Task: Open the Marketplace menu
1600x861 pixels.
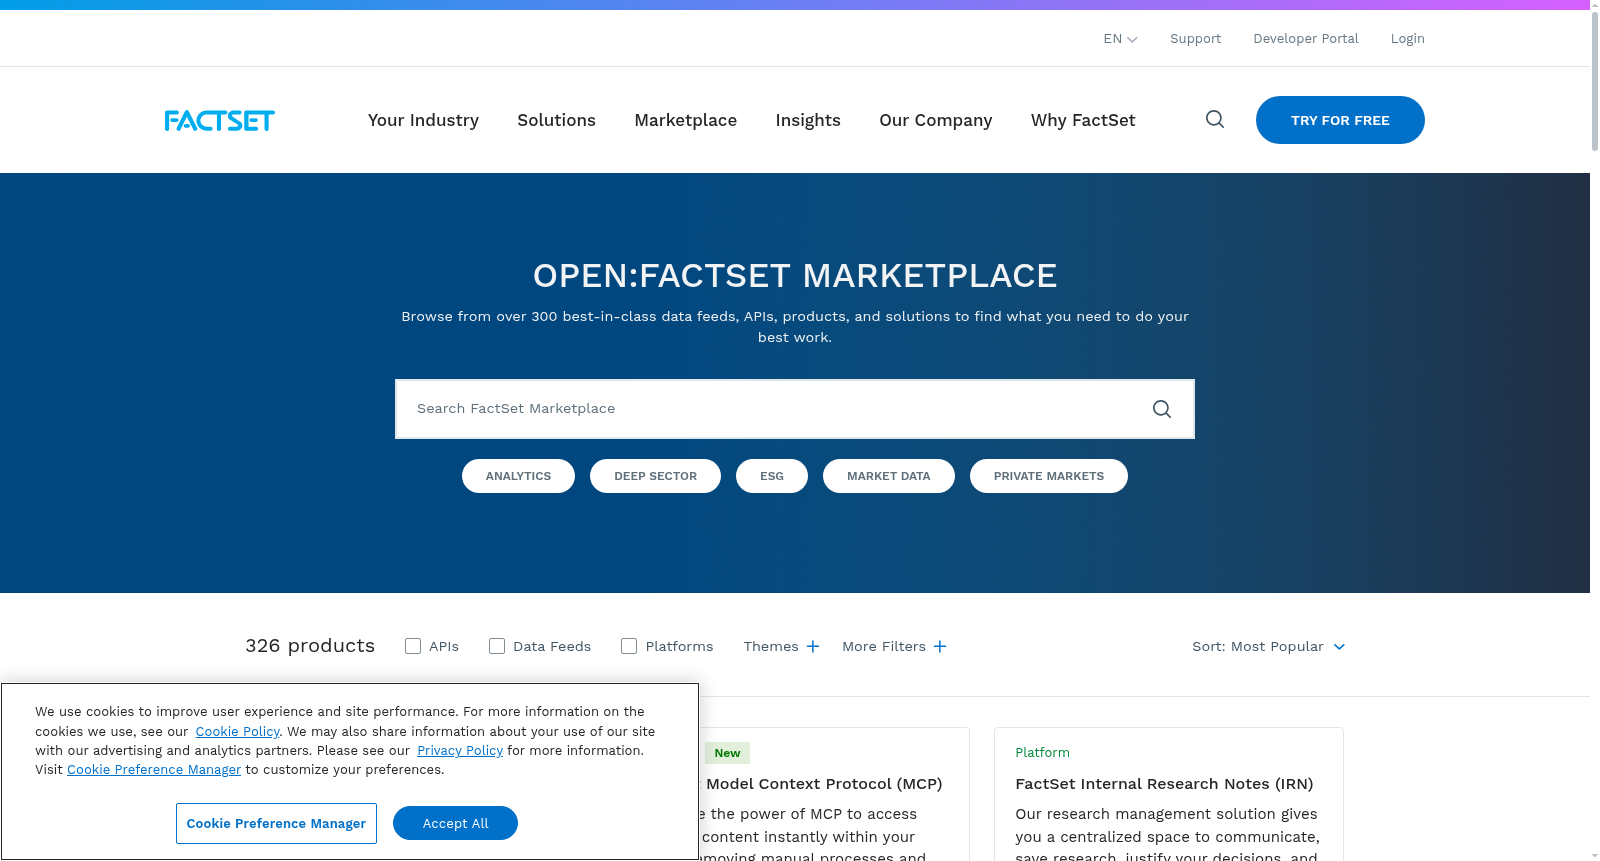Action: pyautogui.click(x=685, y=120)
